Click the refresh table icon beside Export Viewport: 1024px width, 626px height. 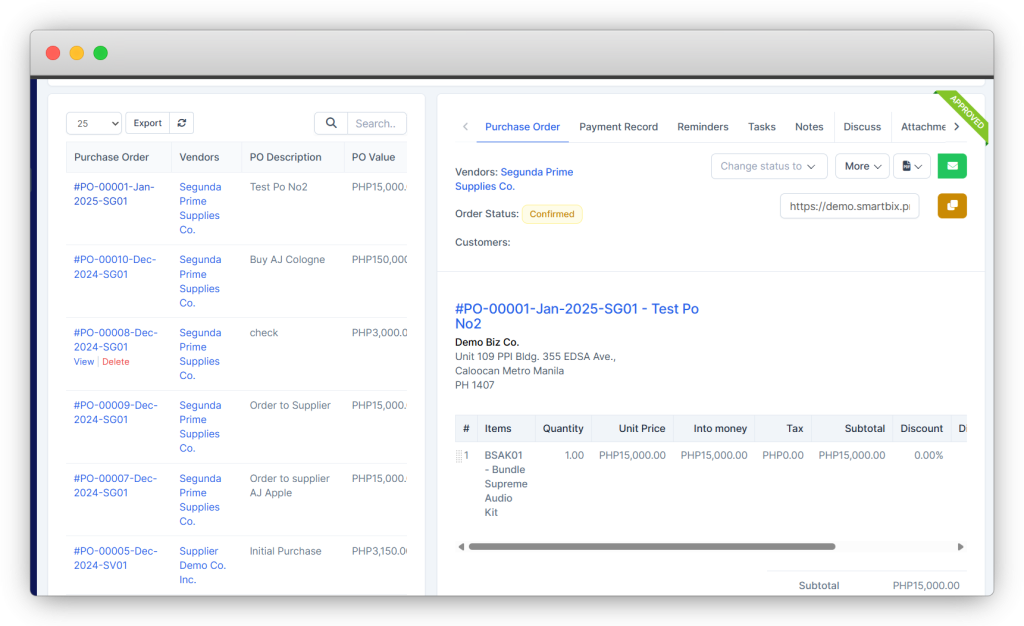point(181,123)
